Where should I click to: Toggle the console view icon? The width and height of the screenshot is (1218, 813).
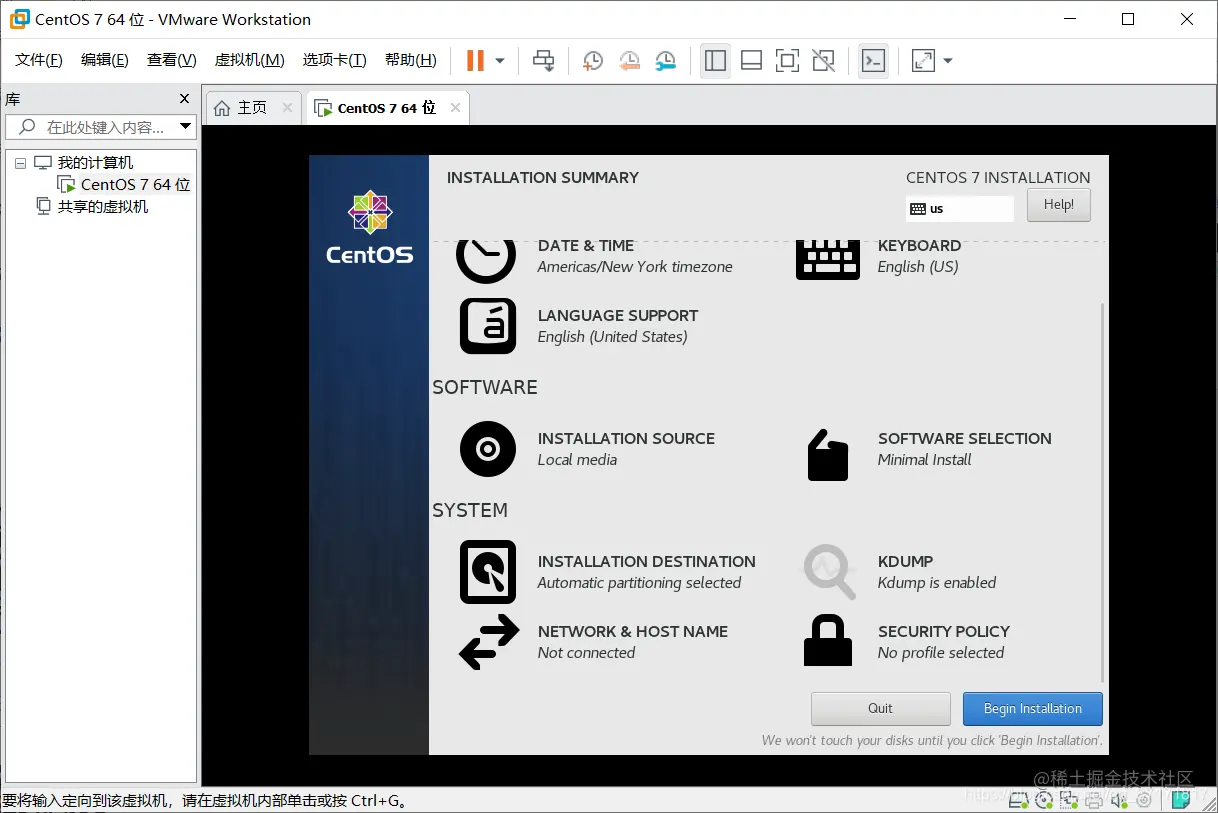(x=873, y=61)
